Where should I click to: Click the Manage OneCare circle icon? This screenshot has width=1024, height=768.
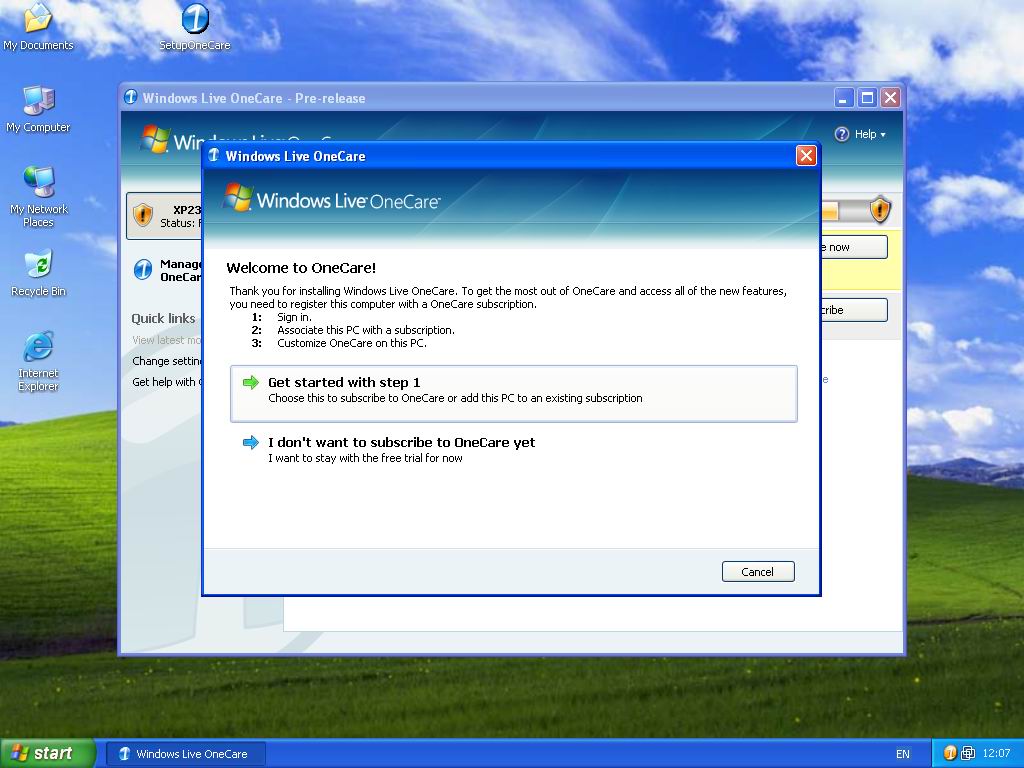click(x=143, y=269)
